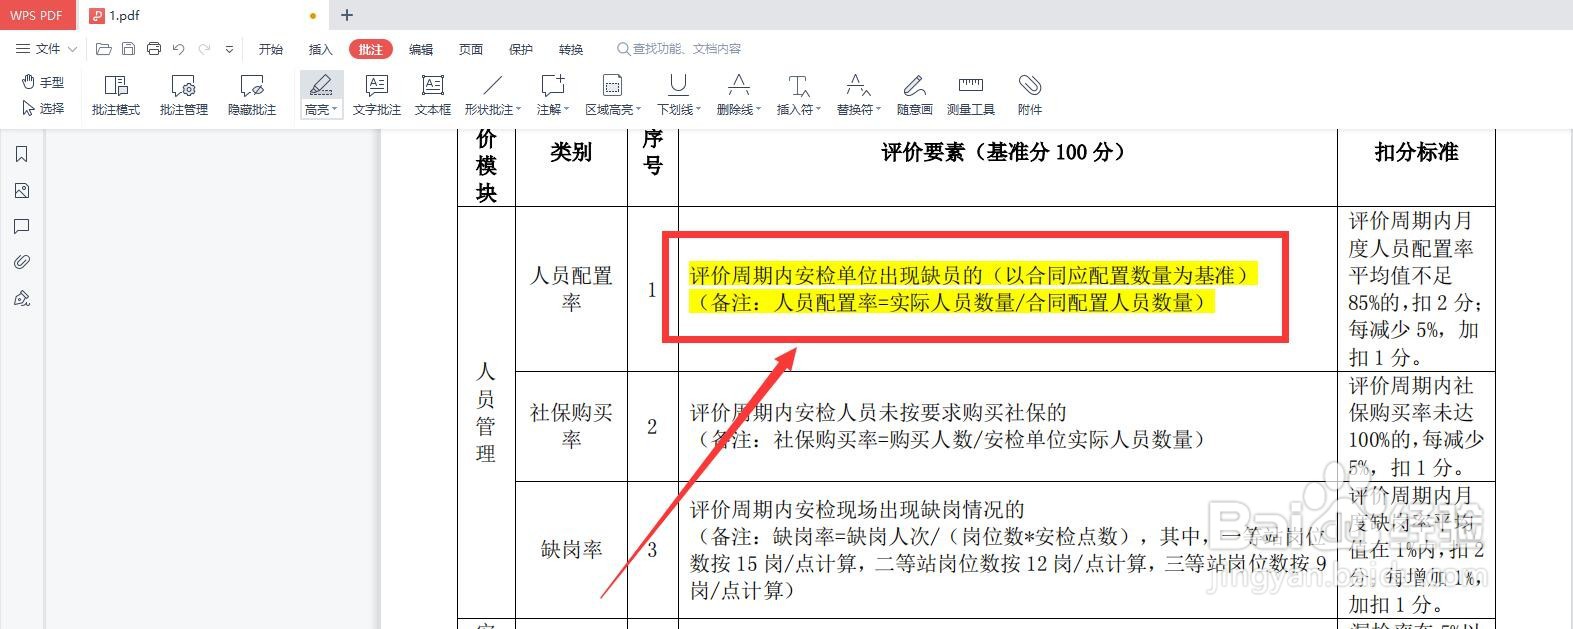Image resolution: width=1573 pixels, height=629 pixels.
Task: Open the thumbnails sidebar panel
Action: click(x=22, y=190)
